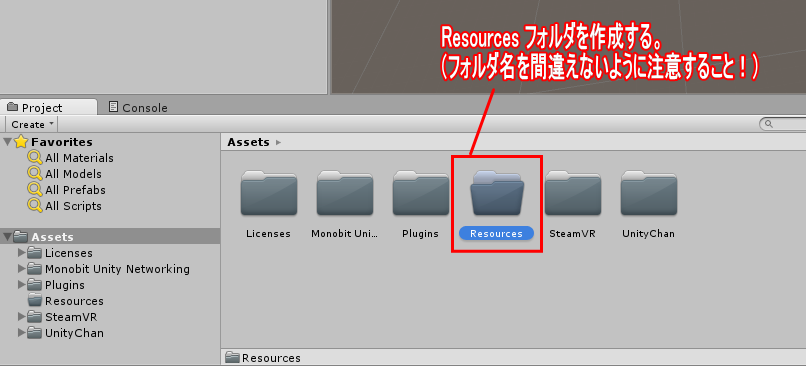Select the Plugins folder icon in grid
The image size is (806, 366).
(x=420, y=194)
